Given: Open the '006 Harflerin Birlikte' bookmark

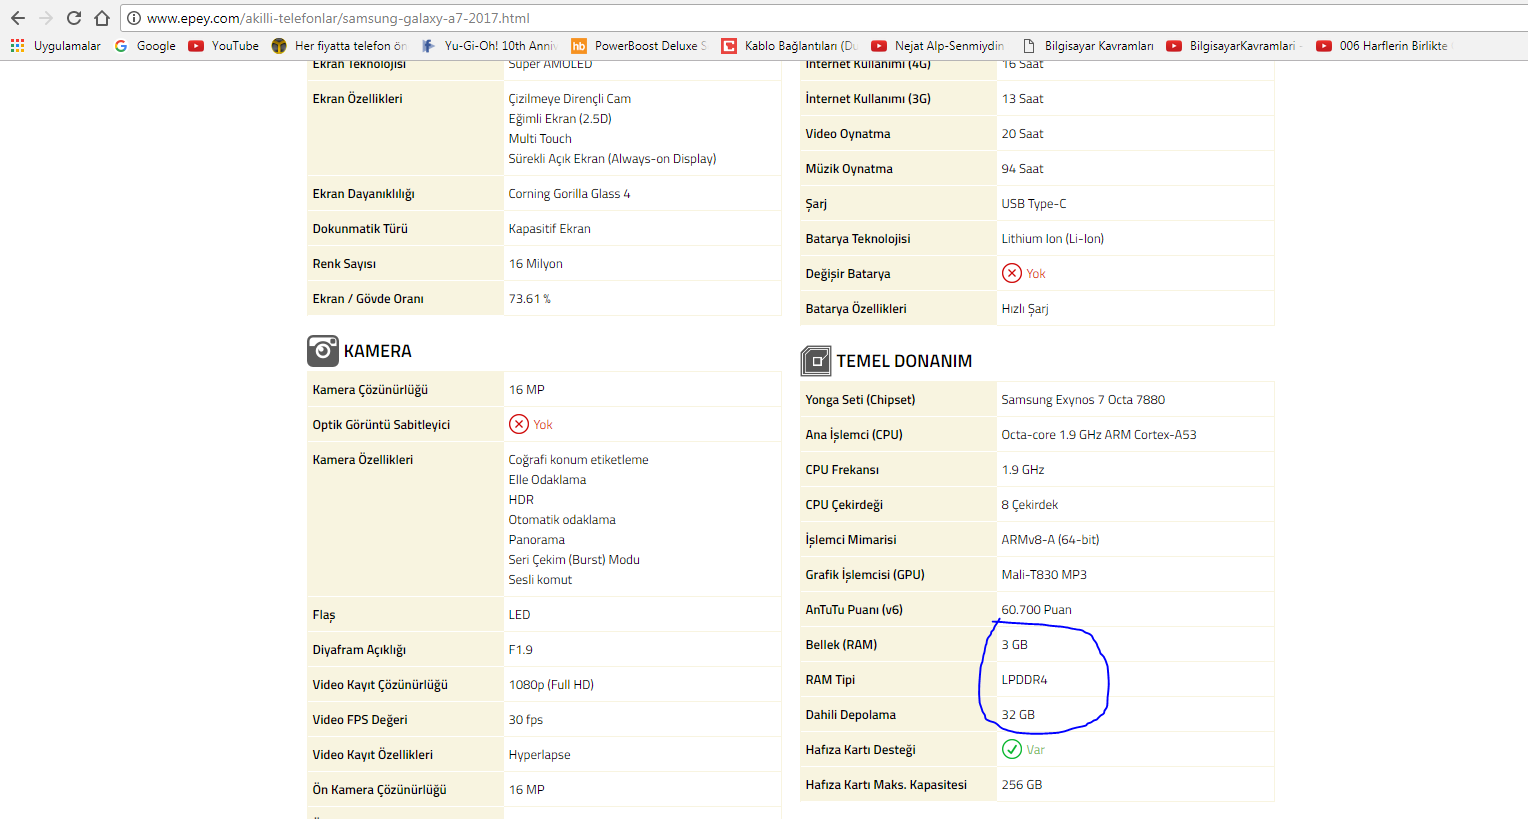Looking at the screenshot, I should pyautogui.click(x=1383, y=46).
